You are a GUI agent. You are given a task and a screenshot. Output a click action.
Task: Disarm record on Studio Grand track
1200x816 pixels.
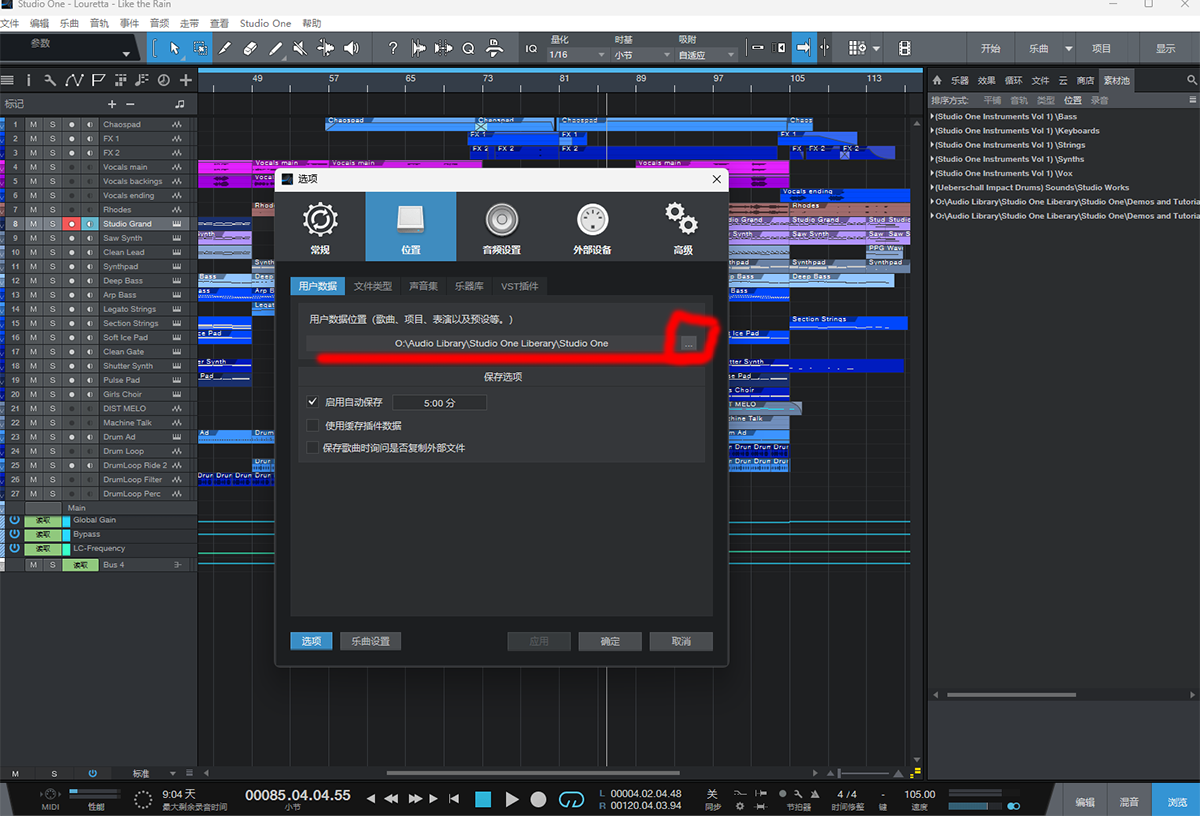pos(71,224)
